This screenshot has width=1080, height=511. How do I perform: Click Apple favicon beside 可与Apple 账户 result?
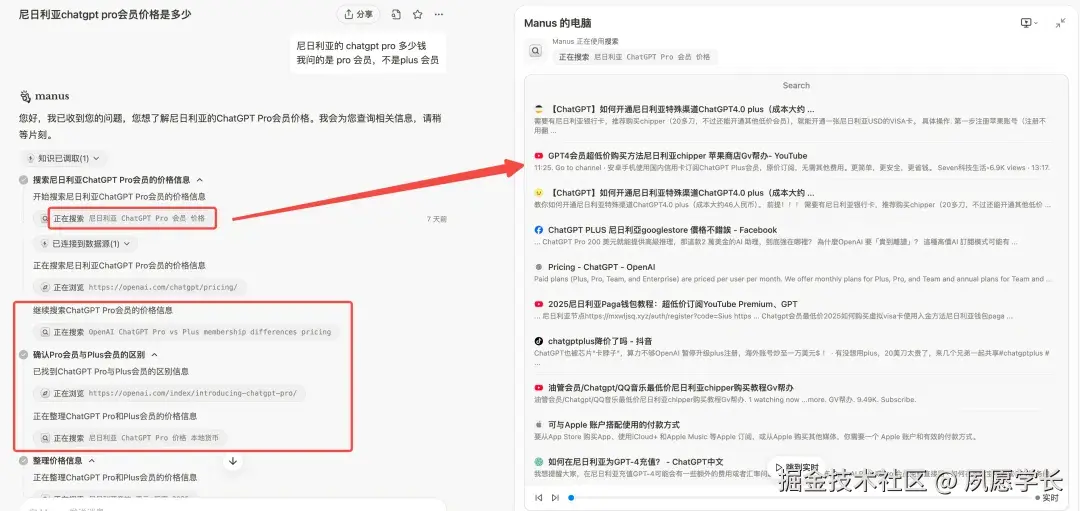[539, 425]
